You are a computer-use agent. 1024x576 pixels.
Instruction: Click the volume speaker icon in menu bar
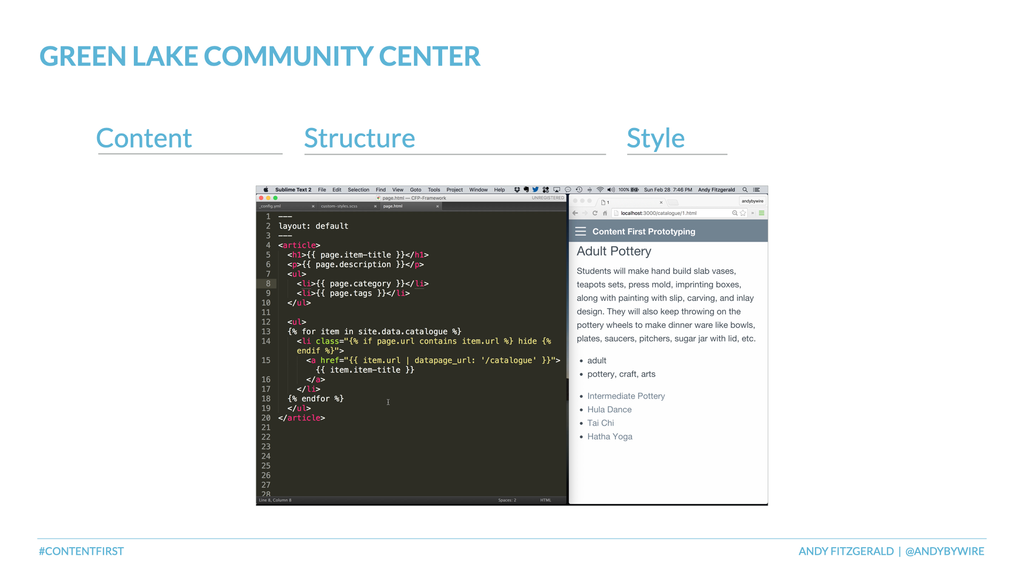pyautogui.click(x=611, y=189)
